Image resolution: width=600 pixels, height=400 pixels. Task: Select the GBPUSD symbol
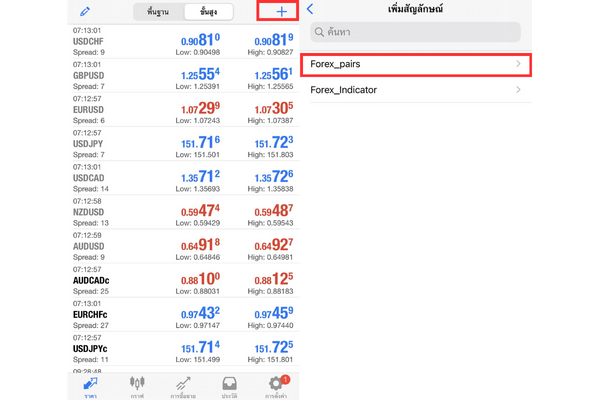click(90, 75)
